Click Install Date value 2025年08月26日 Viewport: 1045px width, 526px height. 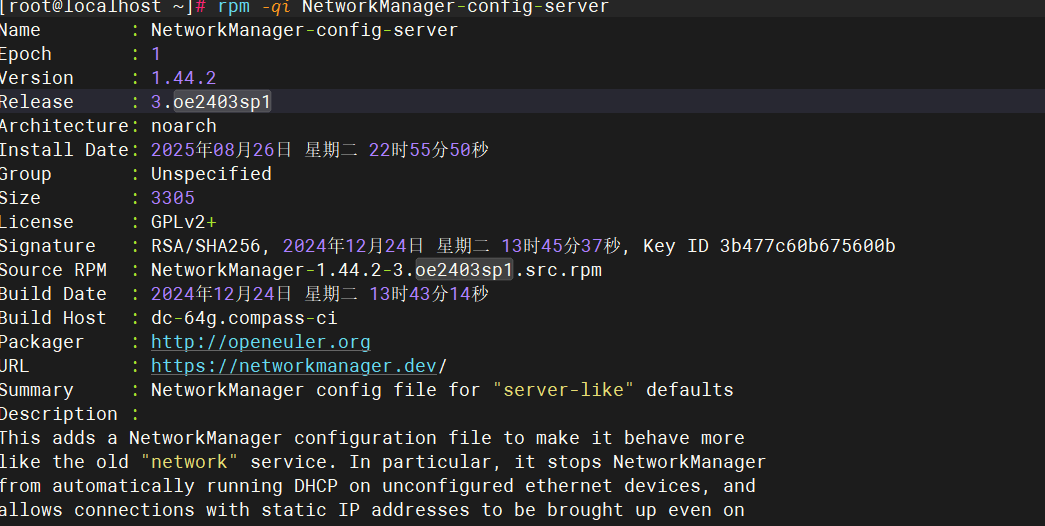pos(221,150)
